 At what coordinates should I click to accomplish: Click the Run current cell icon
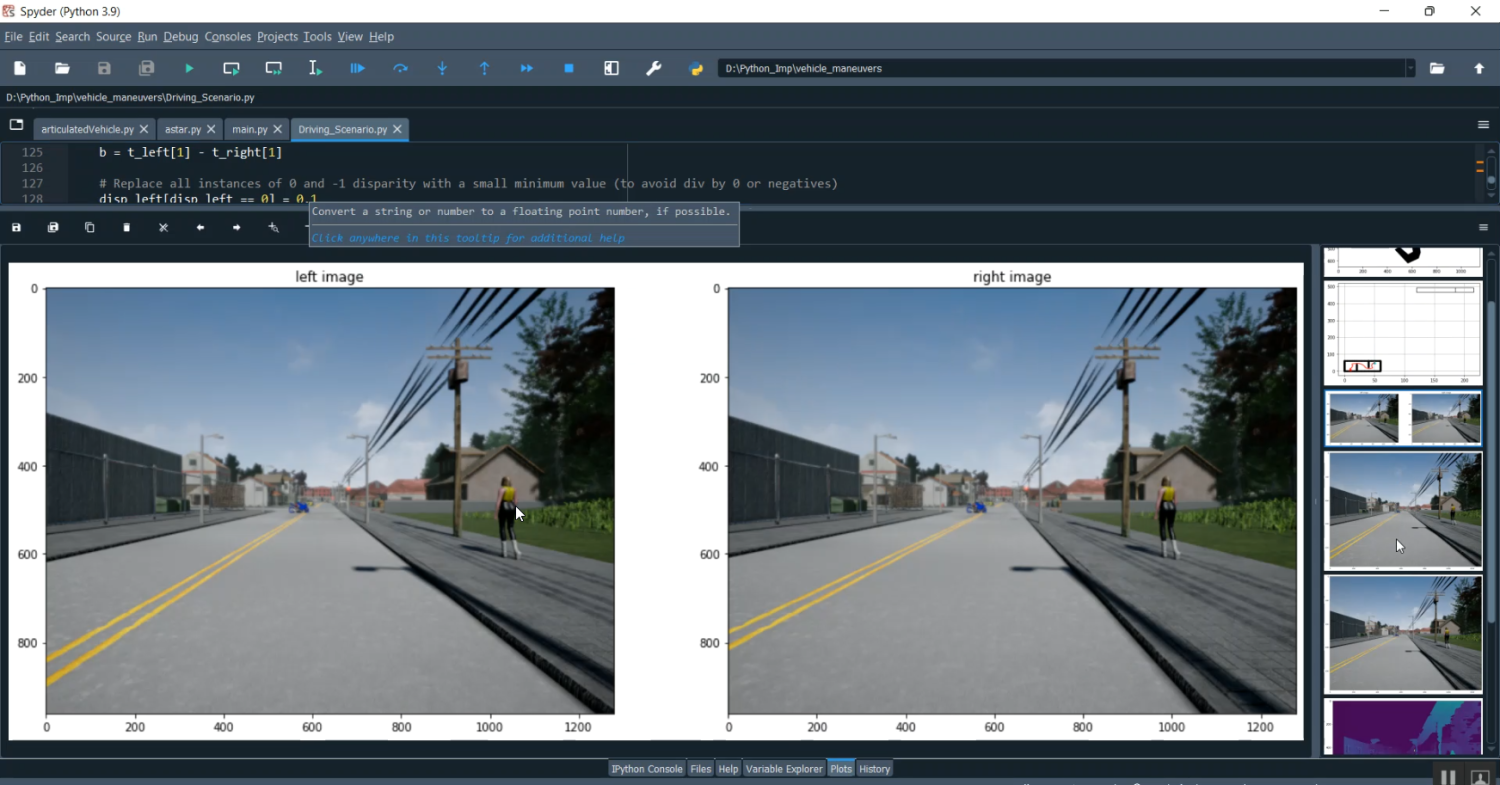[231, 68]
